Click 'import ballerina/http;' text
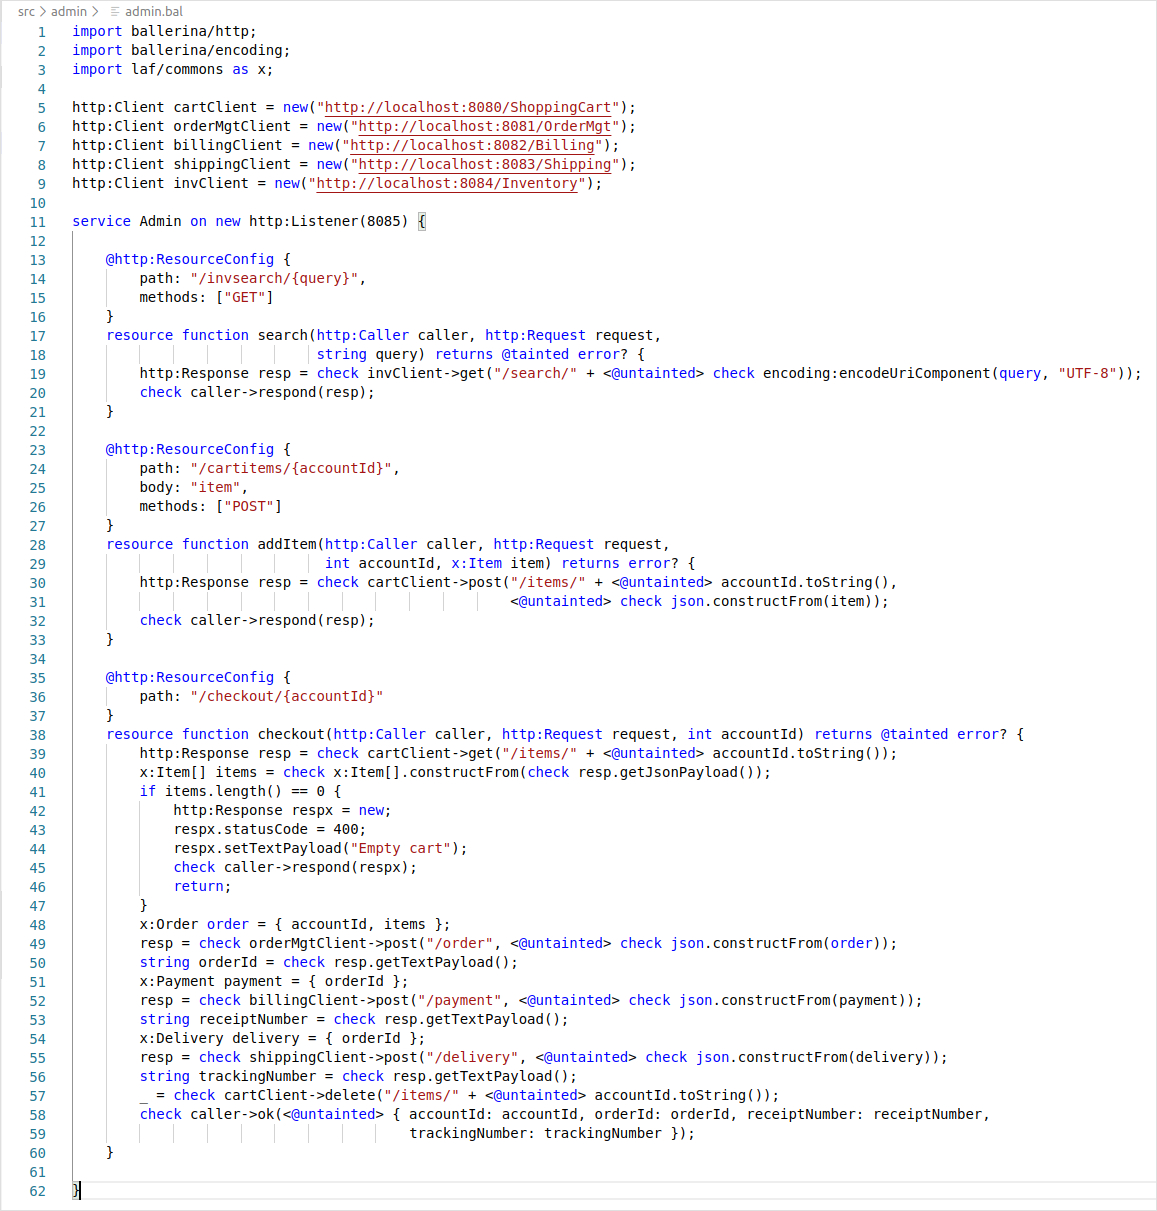The width and height of the screenshot is (1157, 1211). click(164, 31)
